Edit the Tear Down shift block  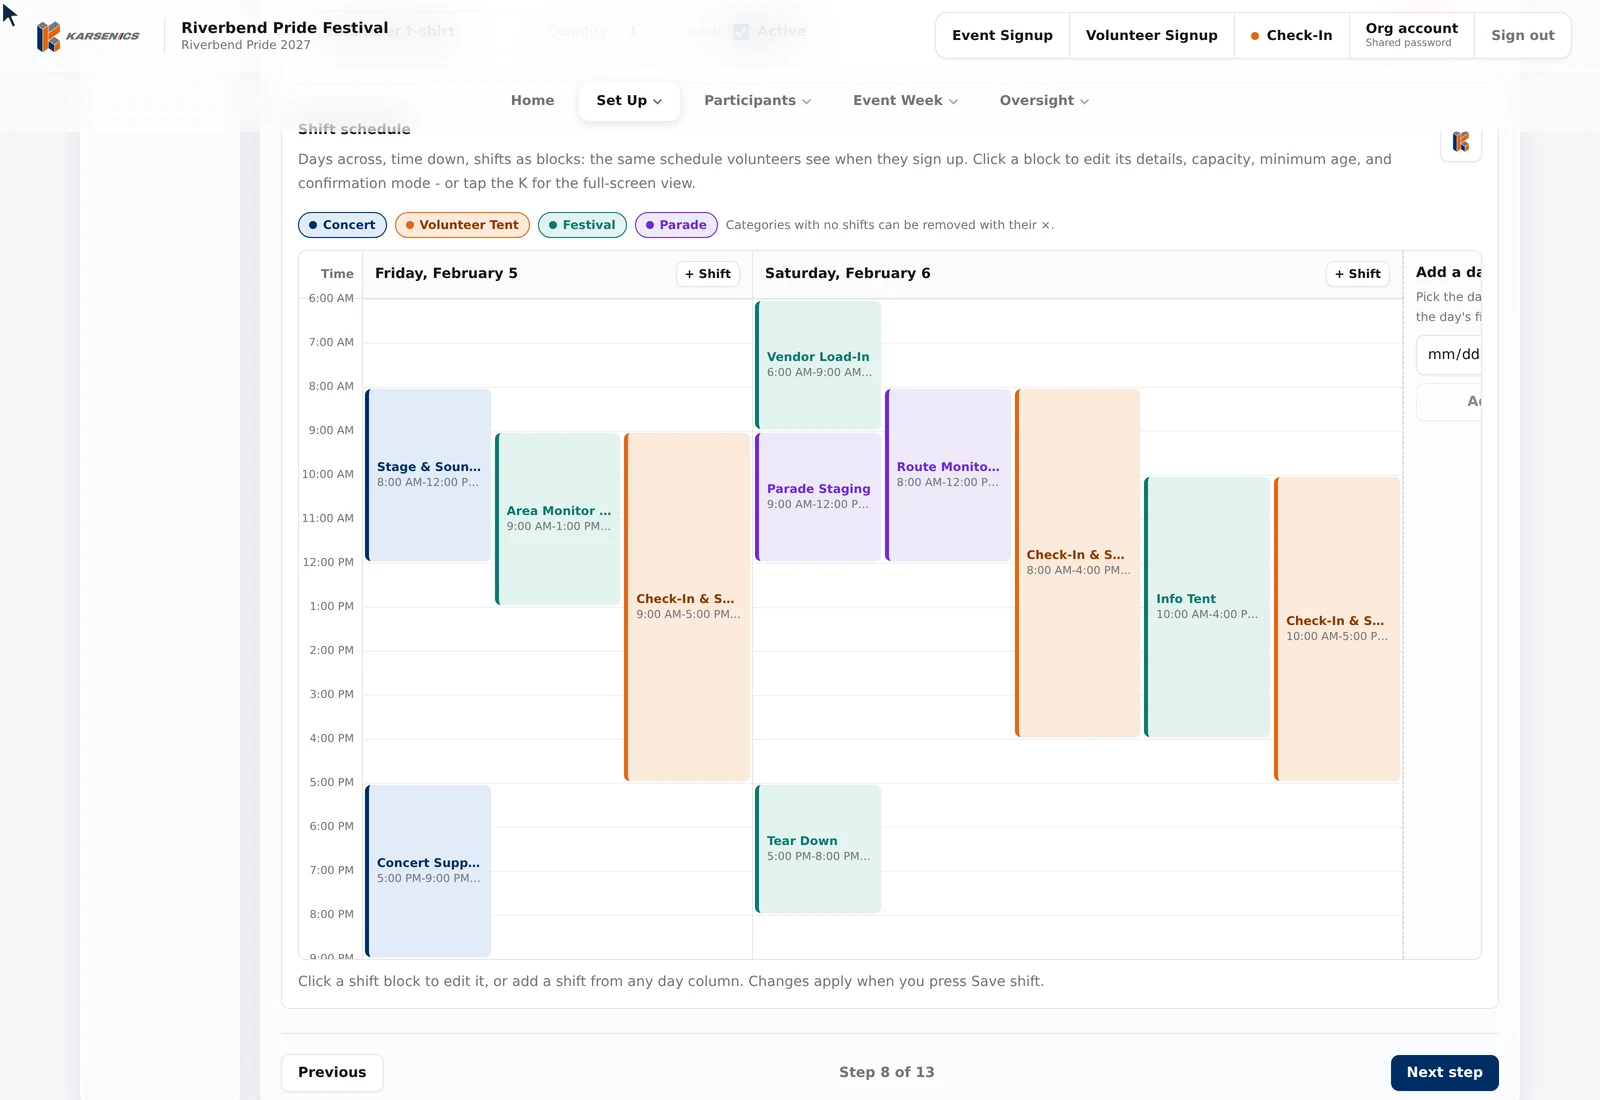[x=818, y=849]
